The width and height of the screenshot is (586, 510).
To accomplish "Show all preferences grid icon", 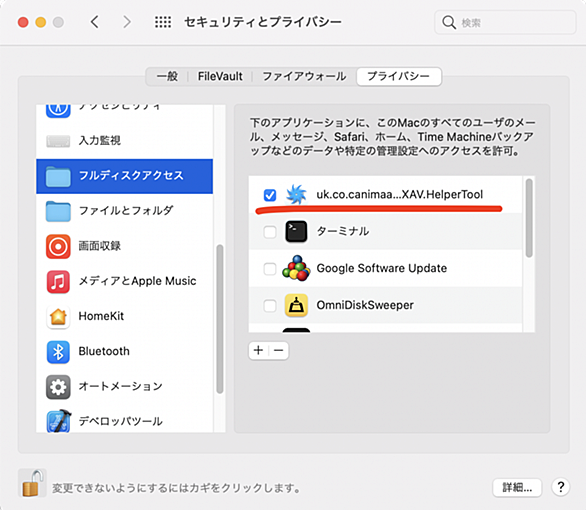I will click(x=163, y=22).
